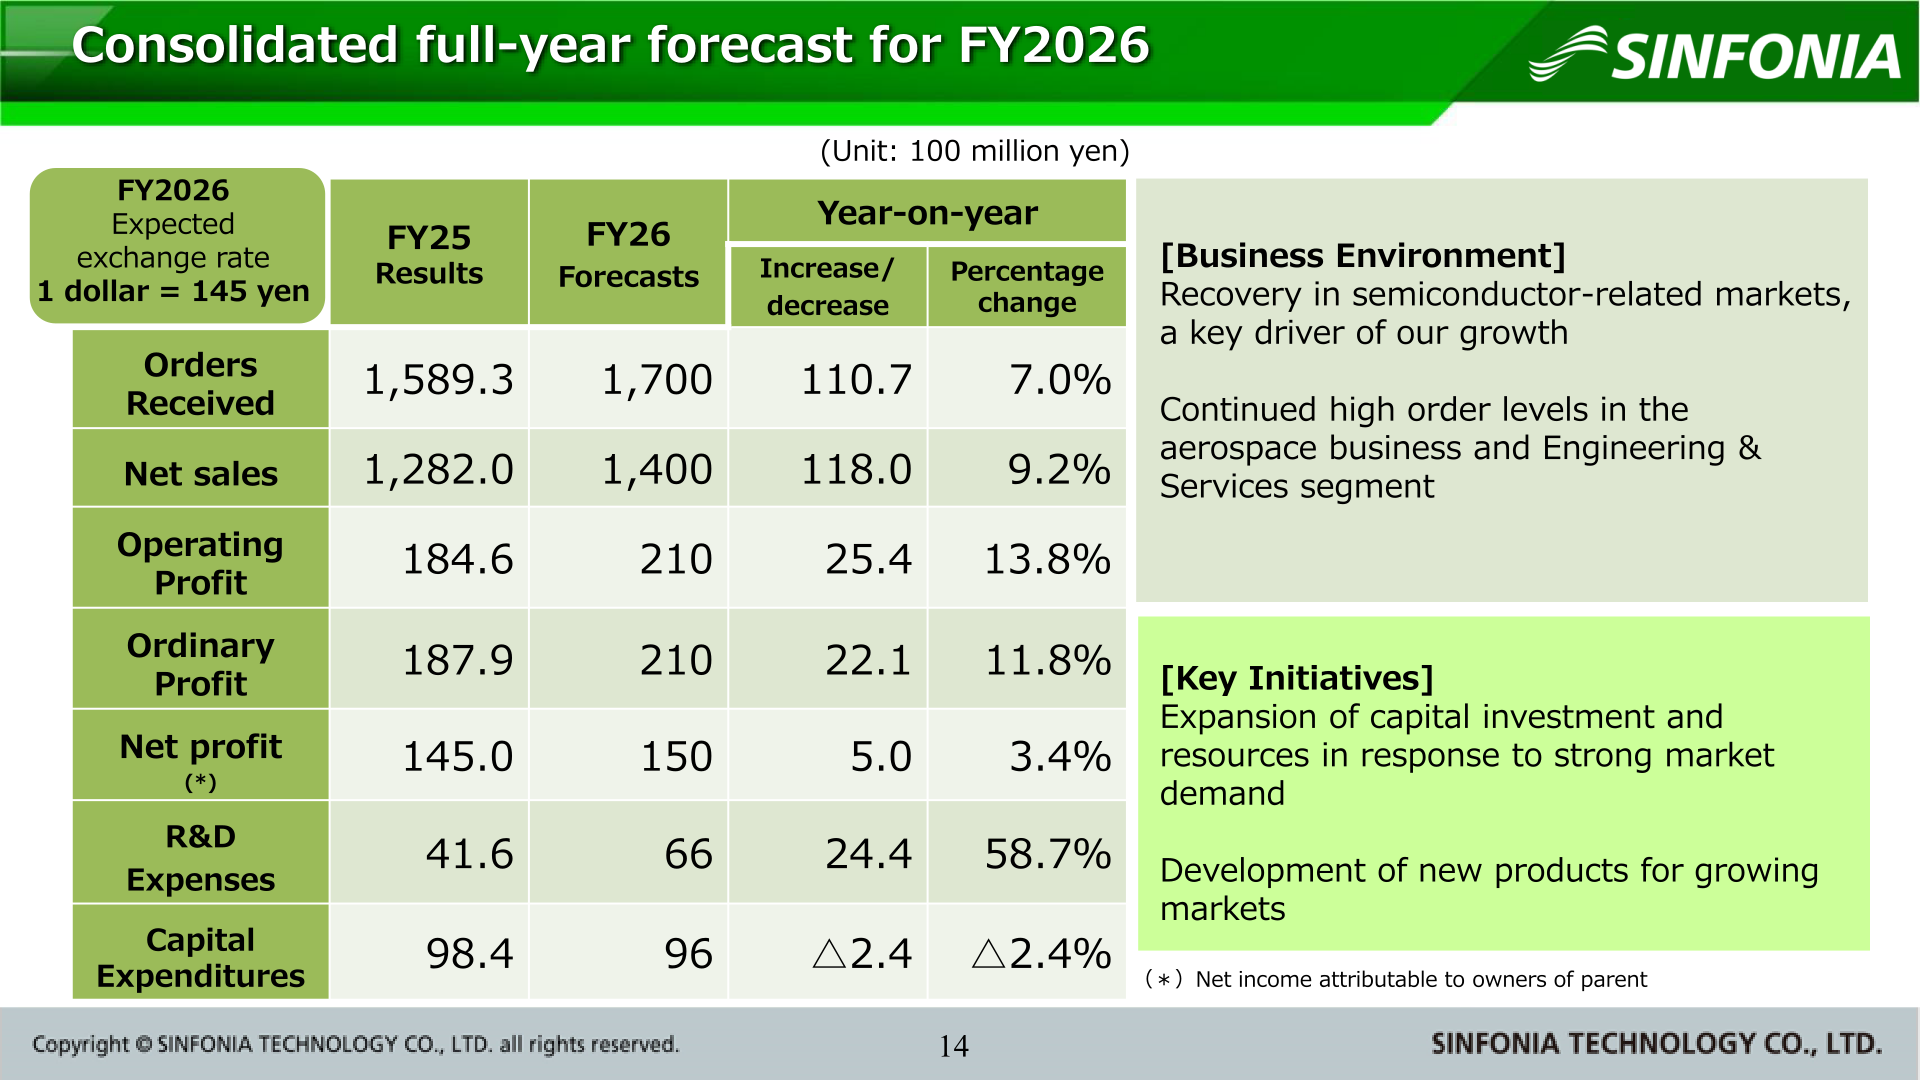The width and height of the screenshot is (1920, 1080).
Task: Select the 'Orders Received' row label
Action: pyautogui.click(x=200, y=381)
